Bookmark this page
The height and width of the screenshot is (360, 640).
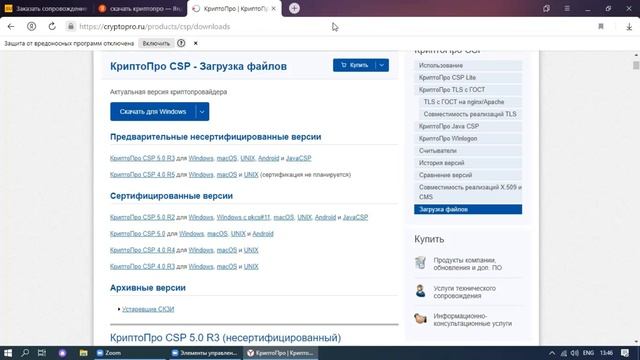601,27
